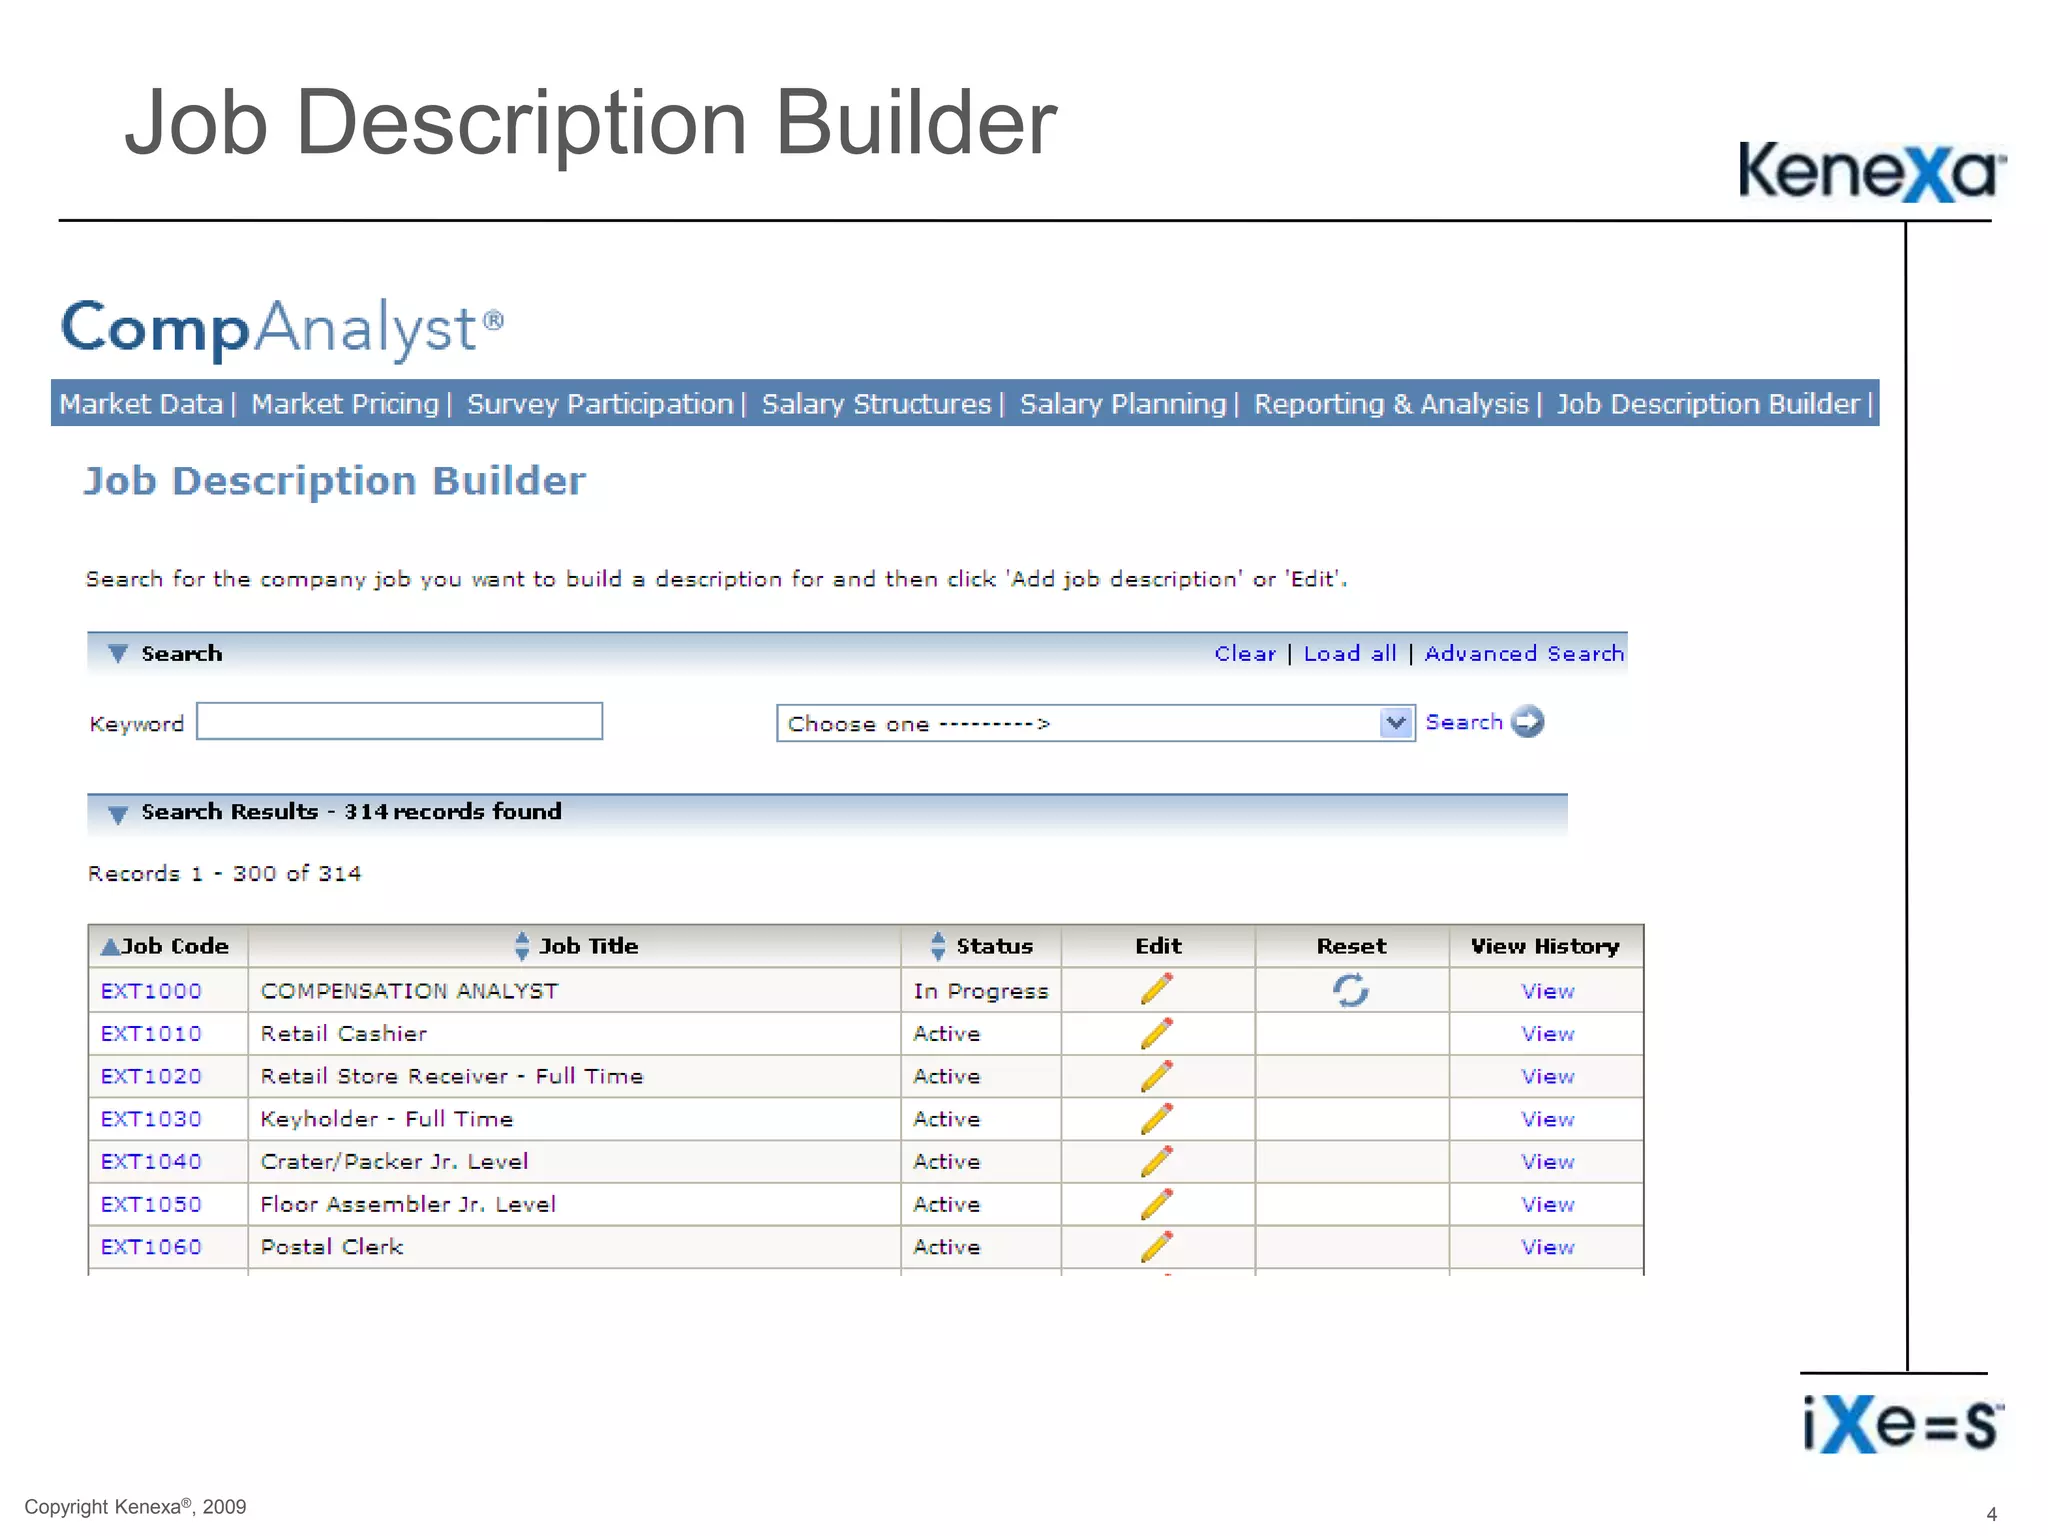Sort using the Job Title arrows
2048x1536 pixels.
click(521, 946)
